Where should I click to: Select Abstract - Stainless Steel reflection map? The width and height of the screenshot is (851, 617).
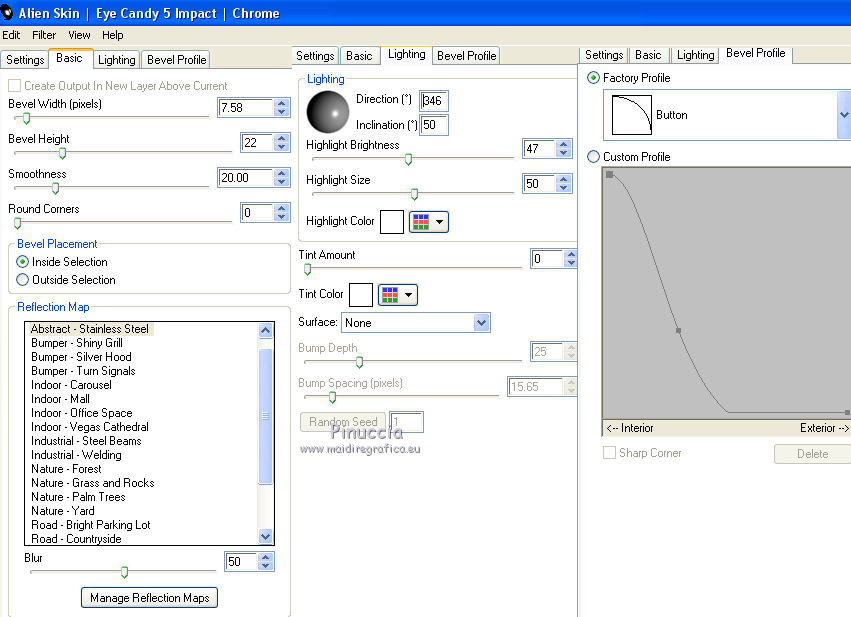coord(90,329)
